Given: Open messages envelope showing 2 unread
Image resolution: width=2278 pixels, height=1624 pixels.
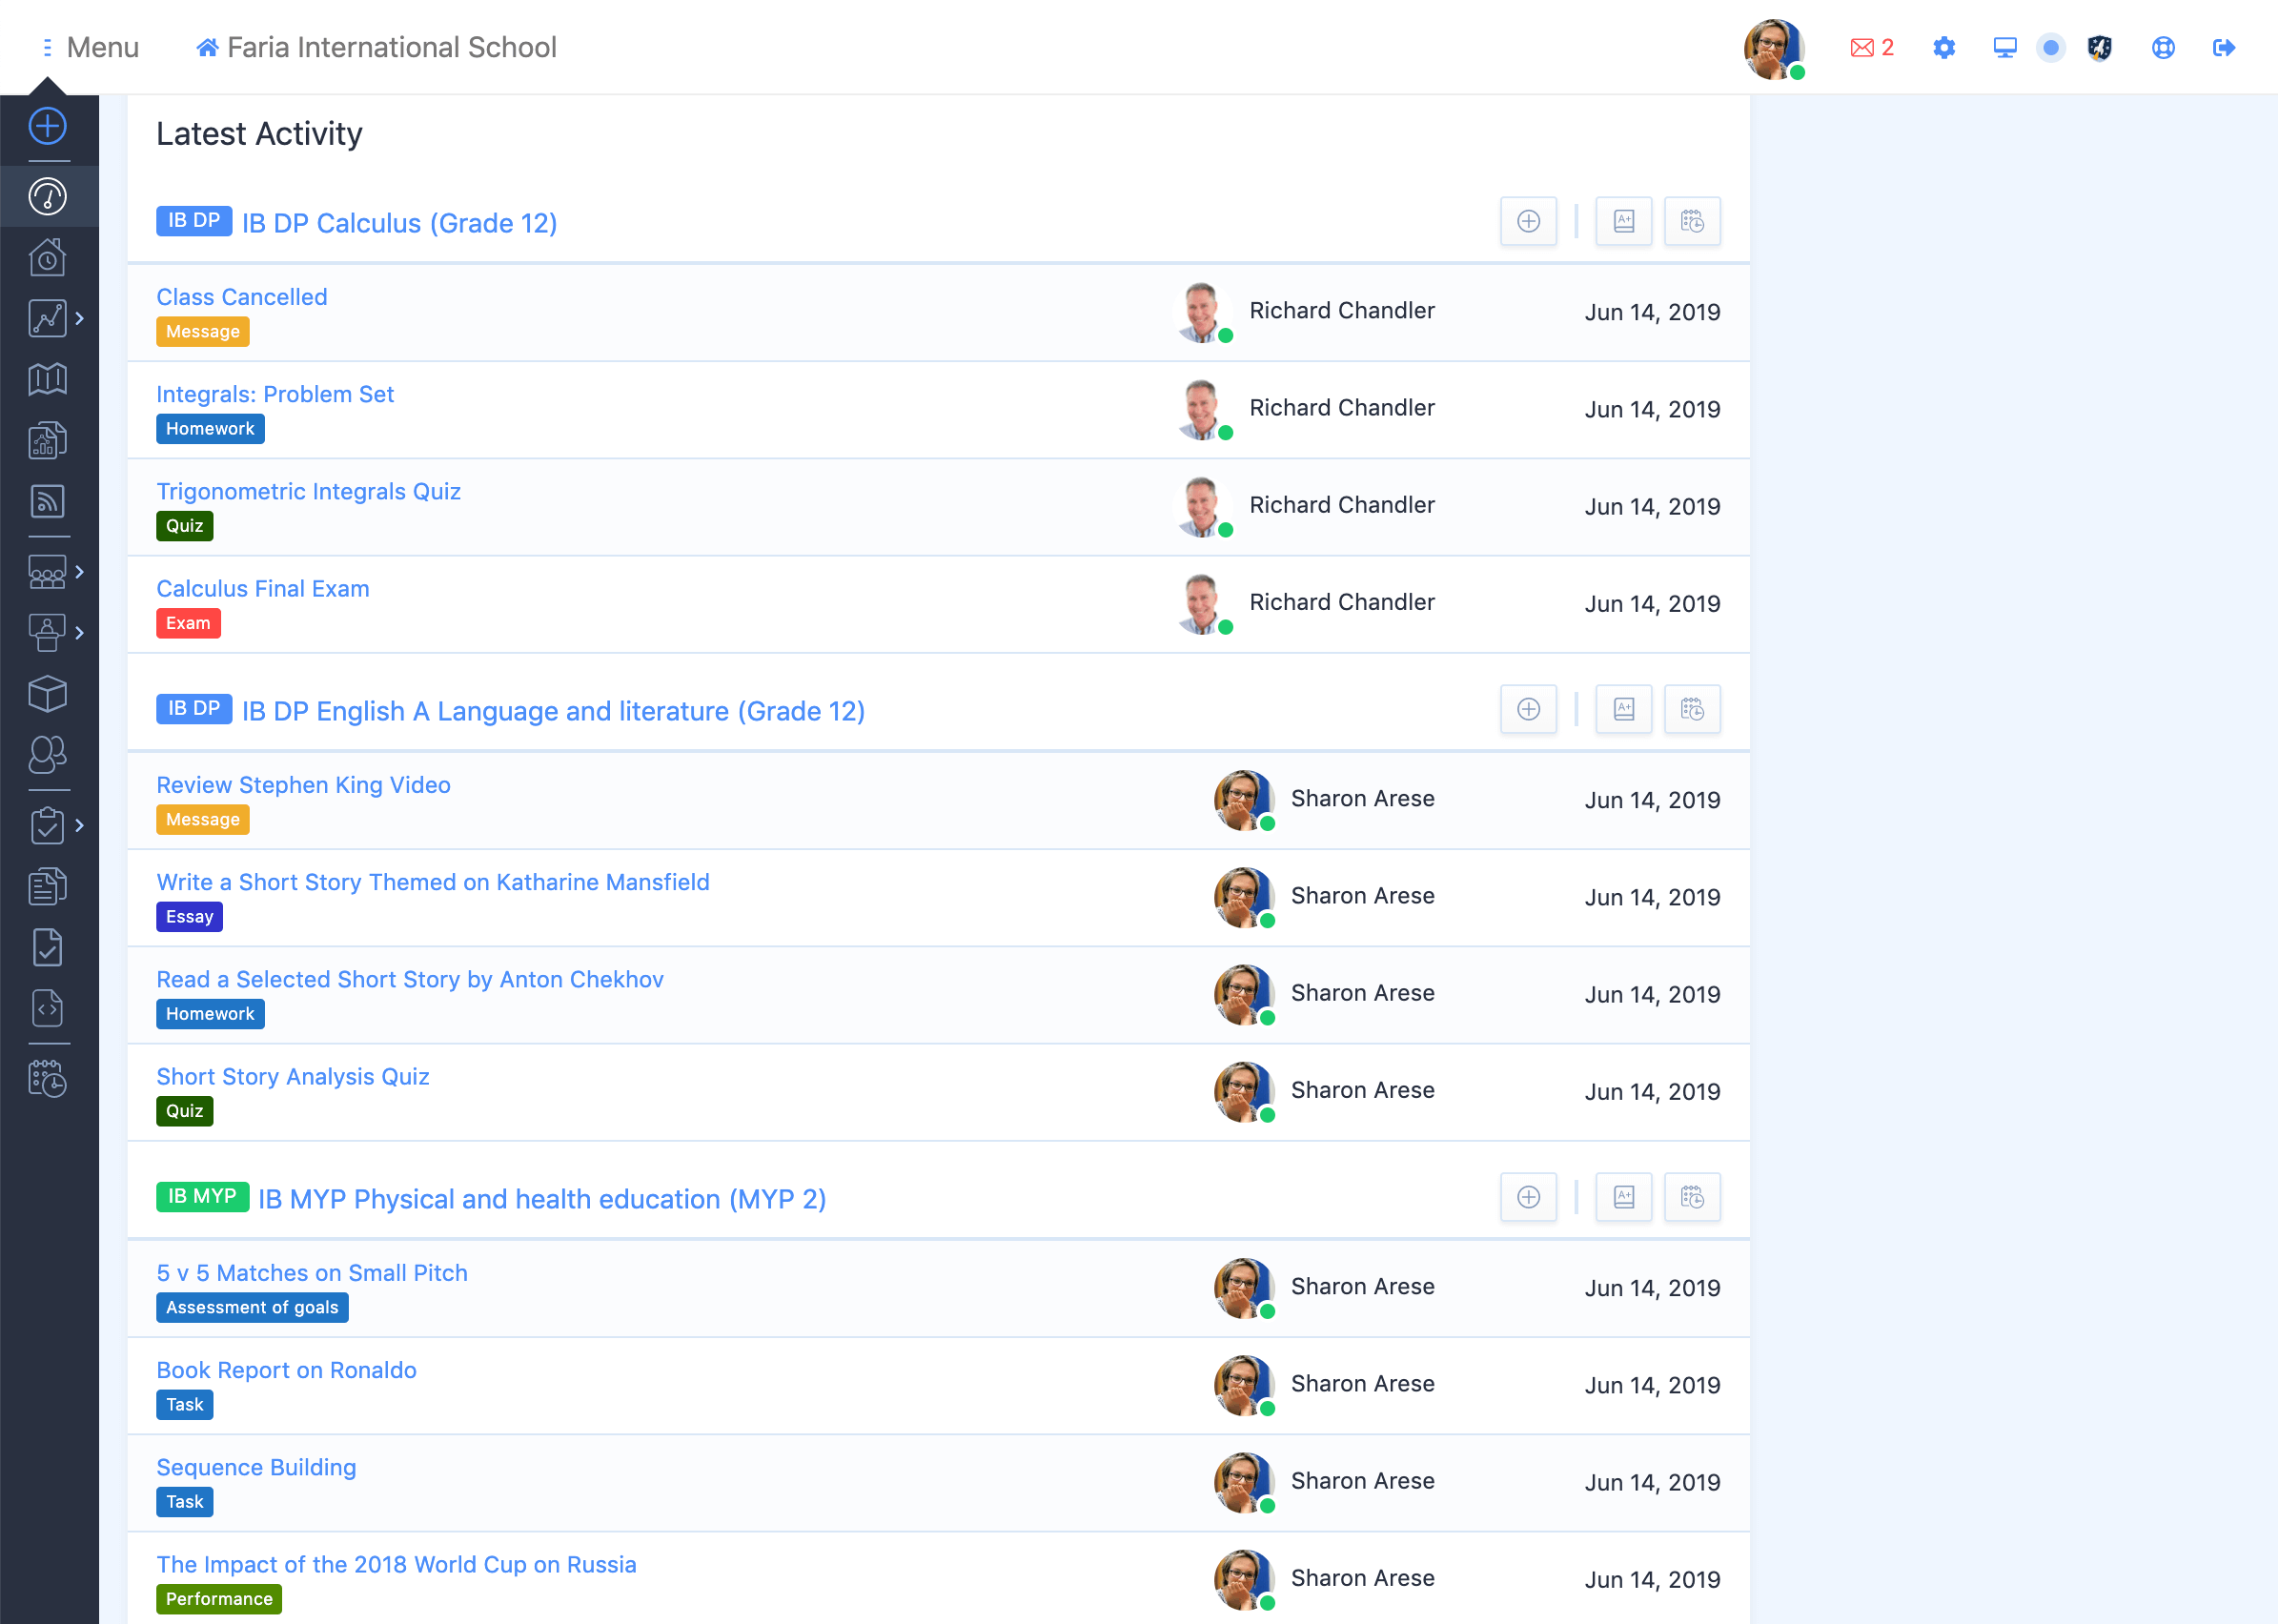Looking at the screenshot, I should pyautogui.click(x=1871, y=47).
